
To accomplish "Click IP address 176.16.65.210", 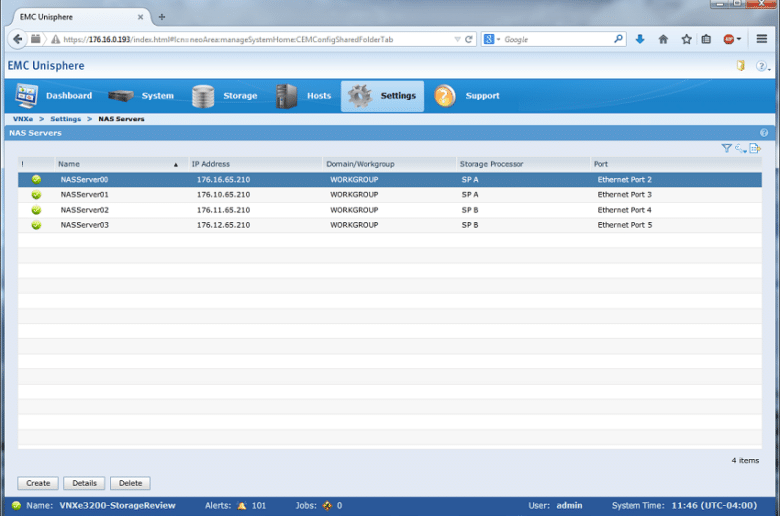I will [x=223, y=180].
